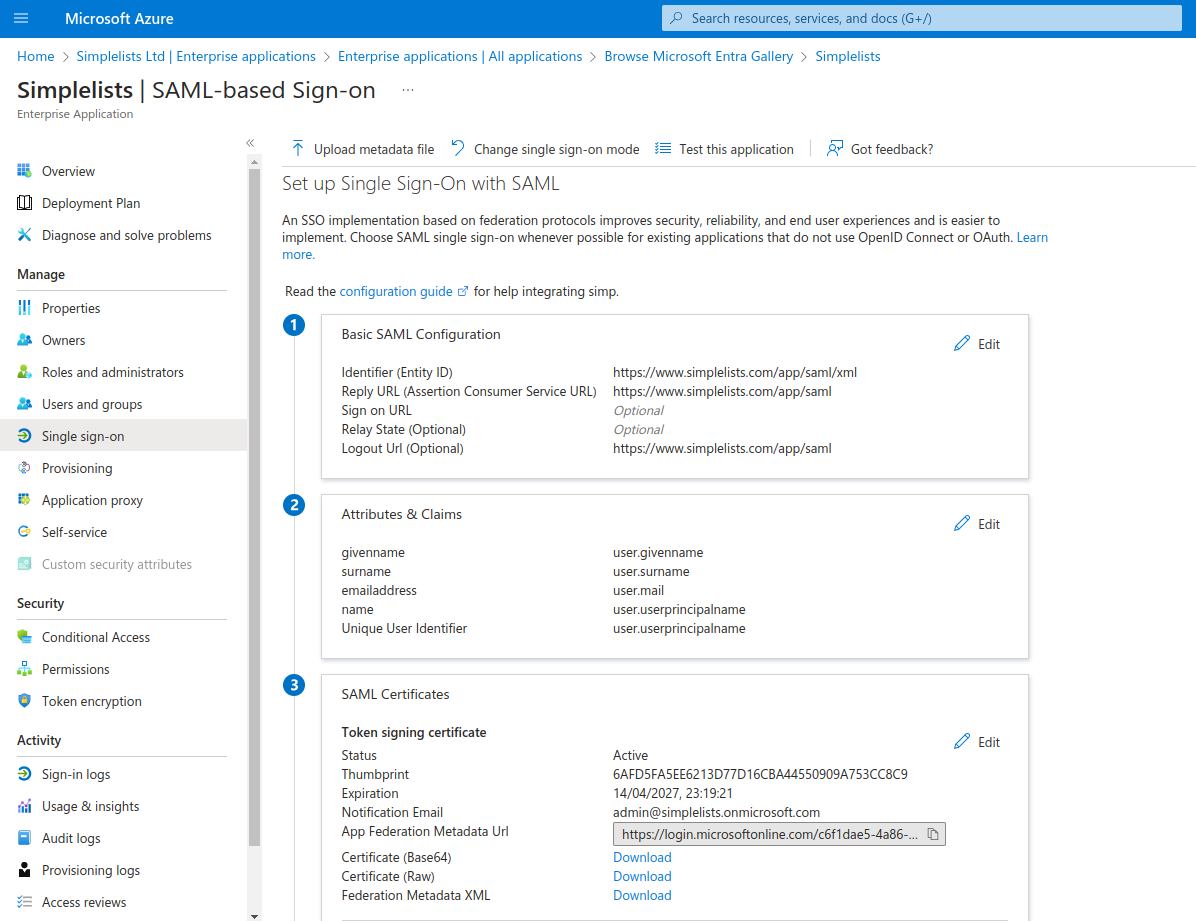Download the Certificate (Raw)
This screenshot has height=921, width=1196.
click(642, 876)
